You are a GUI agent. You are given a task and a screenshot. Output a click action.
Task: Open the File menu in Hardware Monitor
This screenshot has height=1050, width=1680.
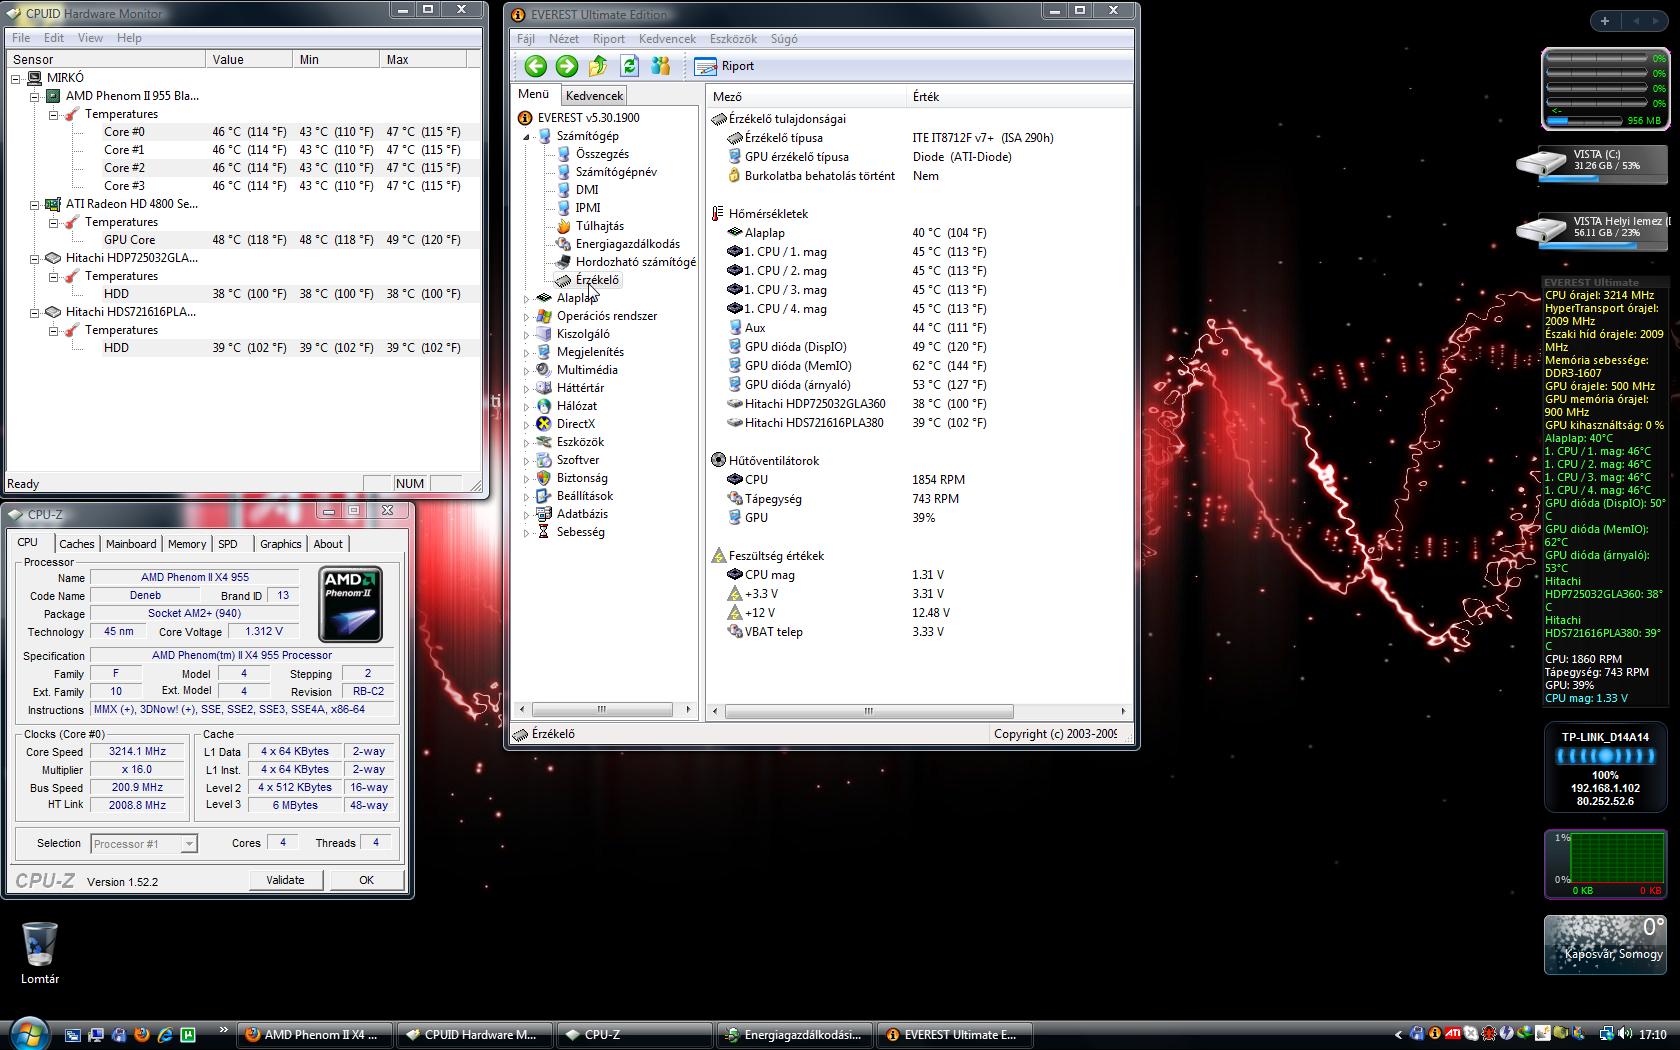coord(21,38)
